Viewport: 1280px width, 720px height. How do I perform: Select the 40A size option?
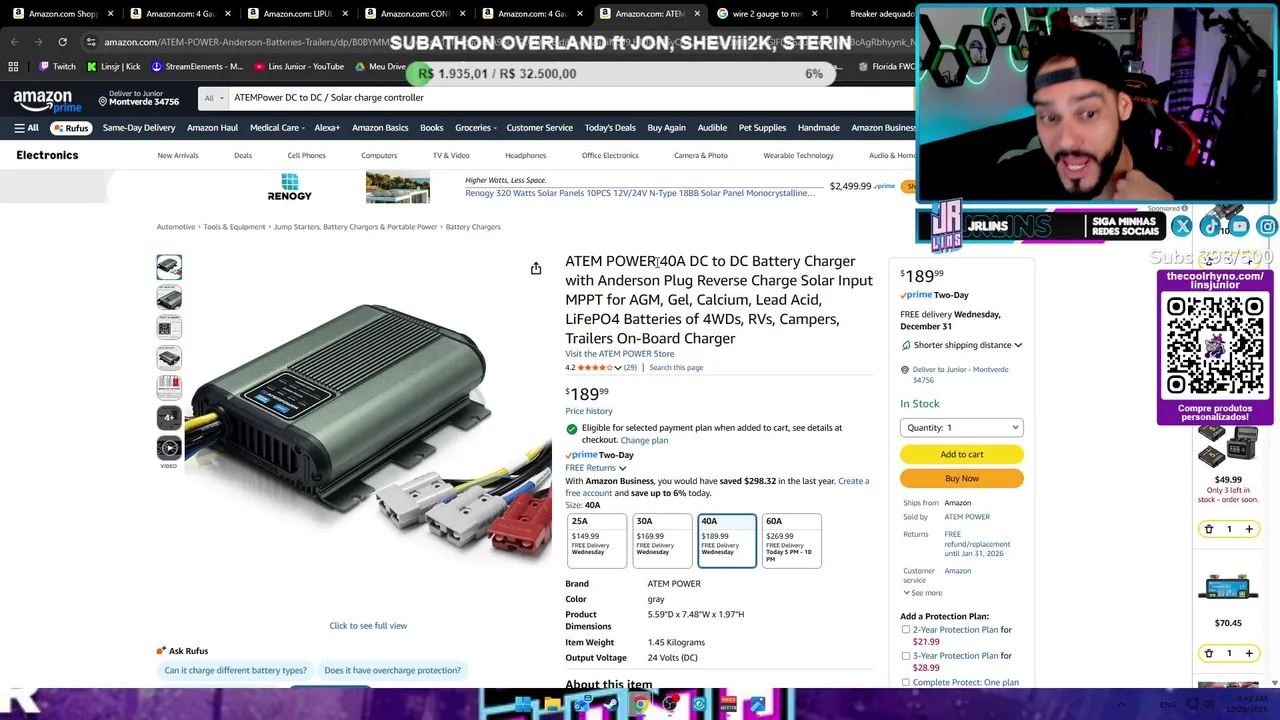tap(726, 541)
